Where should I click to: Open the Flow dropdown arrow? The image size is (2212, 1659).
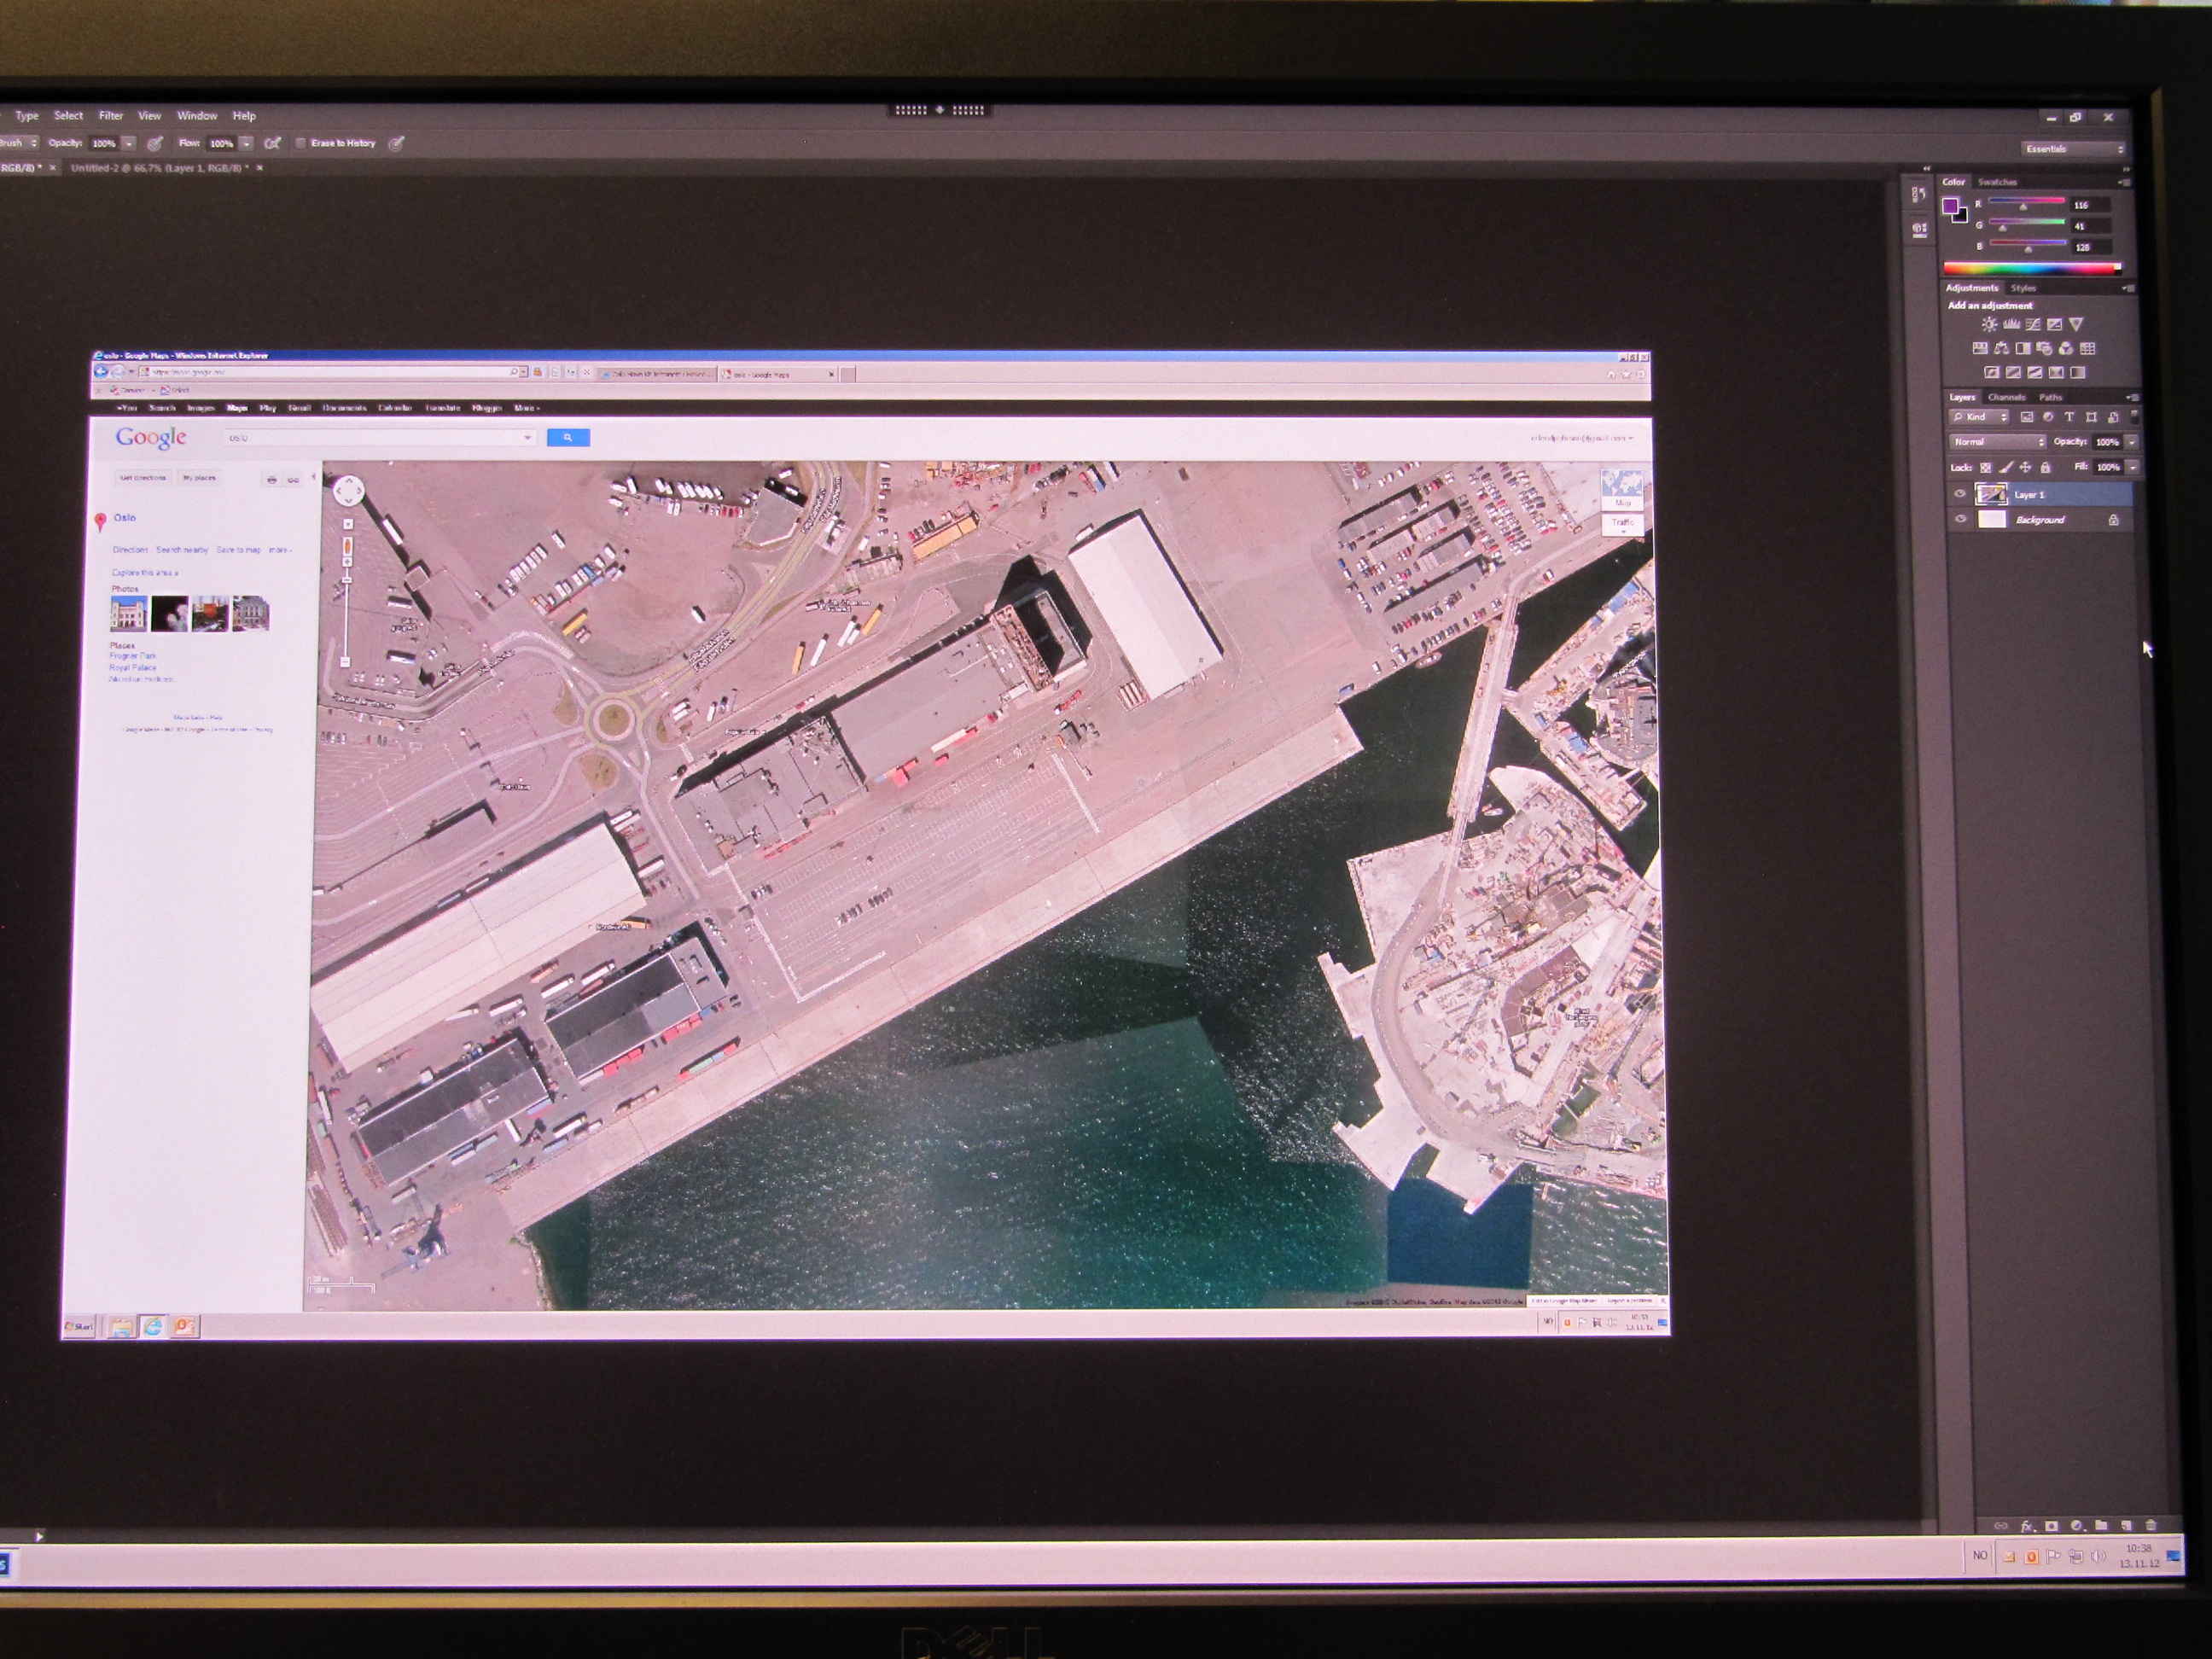(247, 144)
